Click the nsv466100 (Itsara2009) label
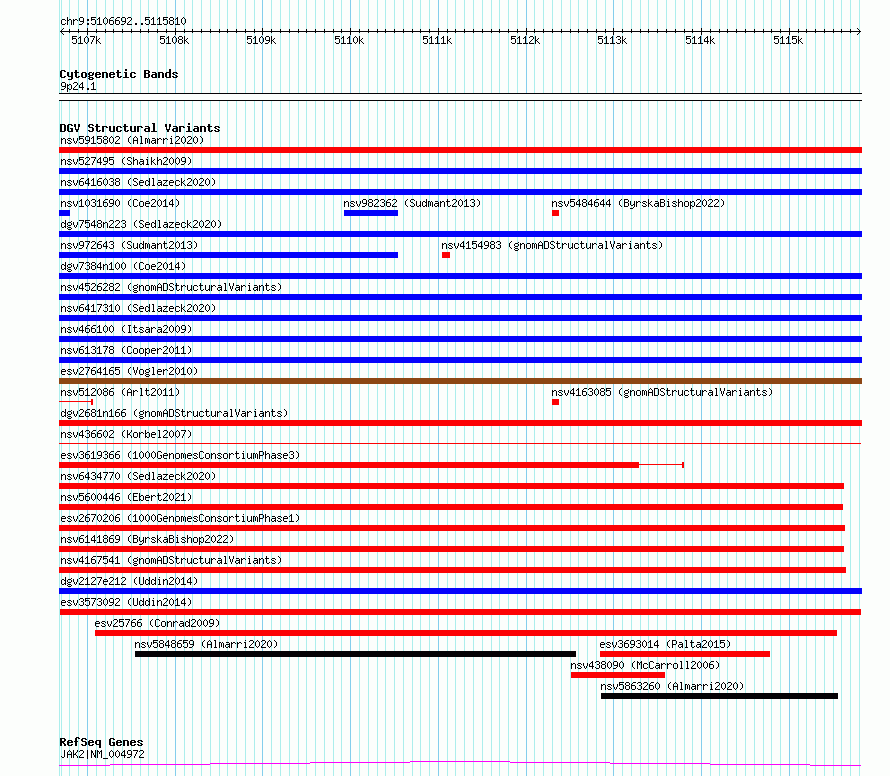Viewport: 890px width, 776px height. pyautogui.click(x=126, y=329)
